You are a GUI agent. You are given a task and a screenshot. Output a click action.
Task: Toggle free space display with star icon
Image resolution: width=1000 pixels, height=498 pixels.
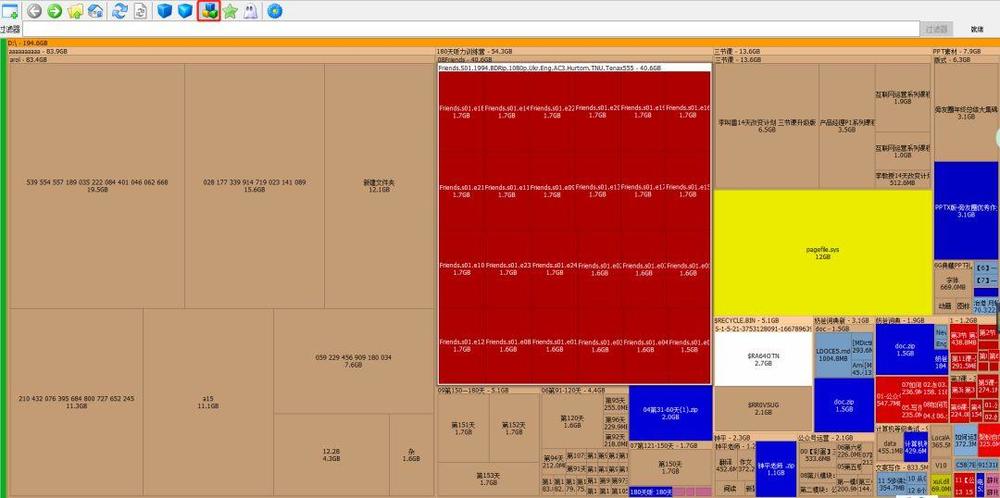pos(230,11)
